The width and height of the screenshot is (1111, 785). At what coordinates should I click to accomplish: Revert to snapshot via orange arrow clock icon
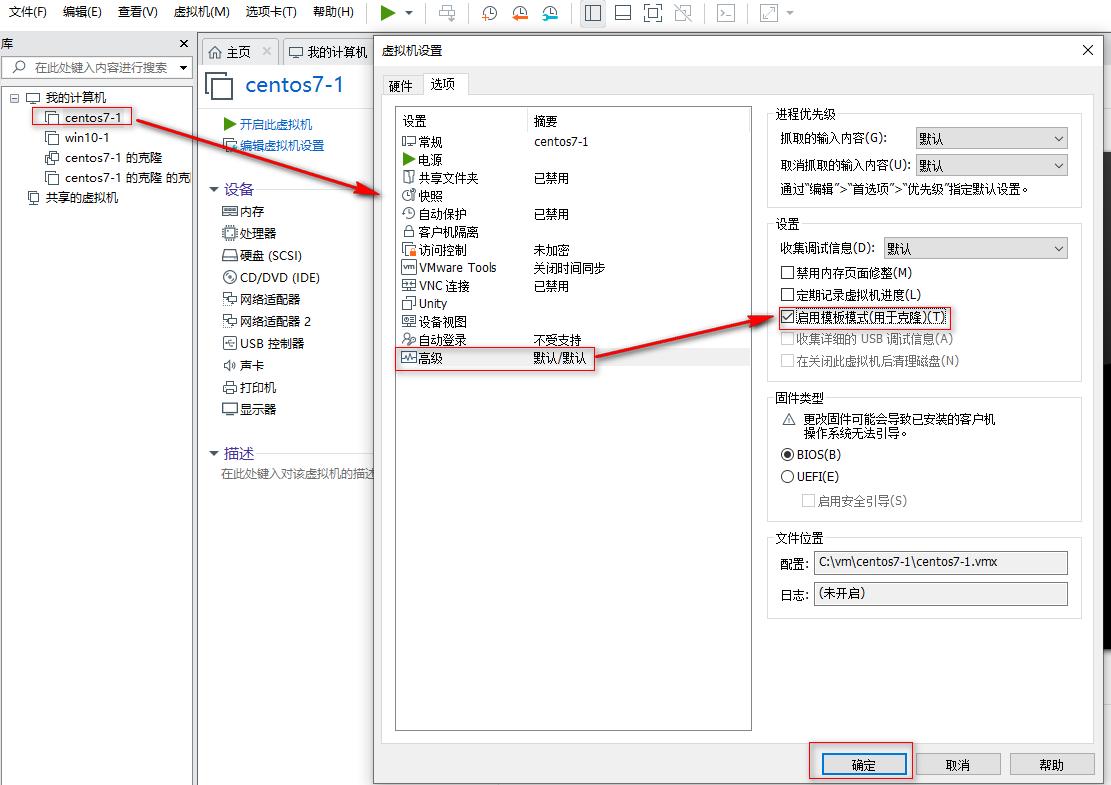520,14
